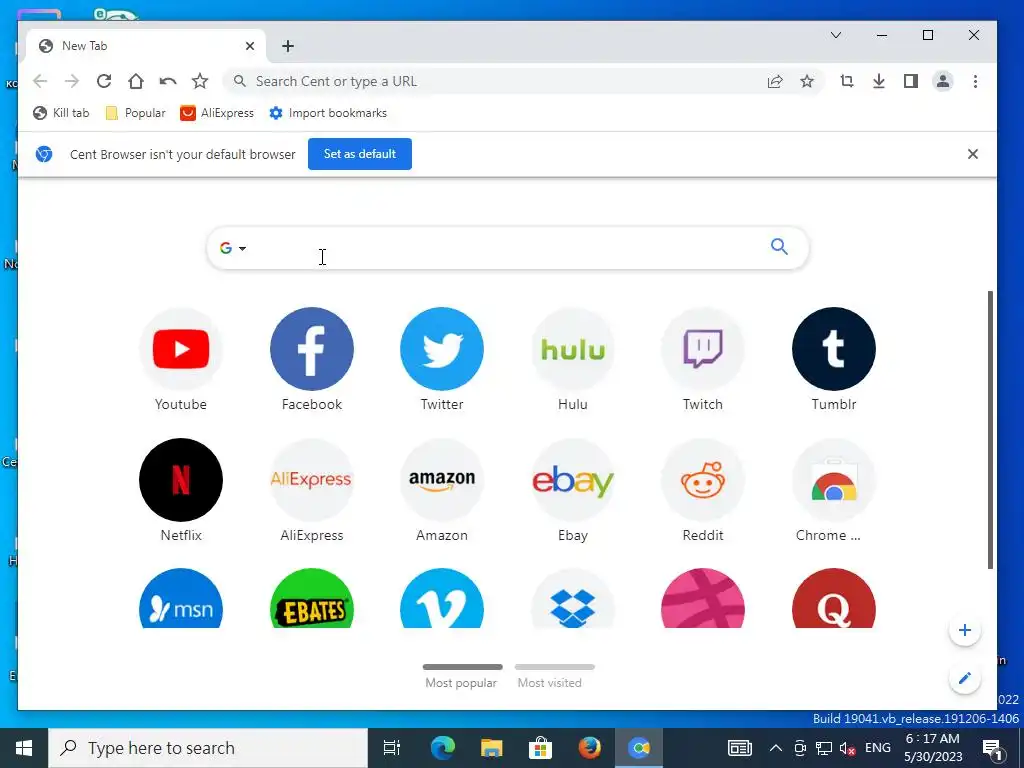This screenshot has height=768, width=1024.
Task: Click the share icon in address bar
Action: pyautogui.click(x=775, y=81)
